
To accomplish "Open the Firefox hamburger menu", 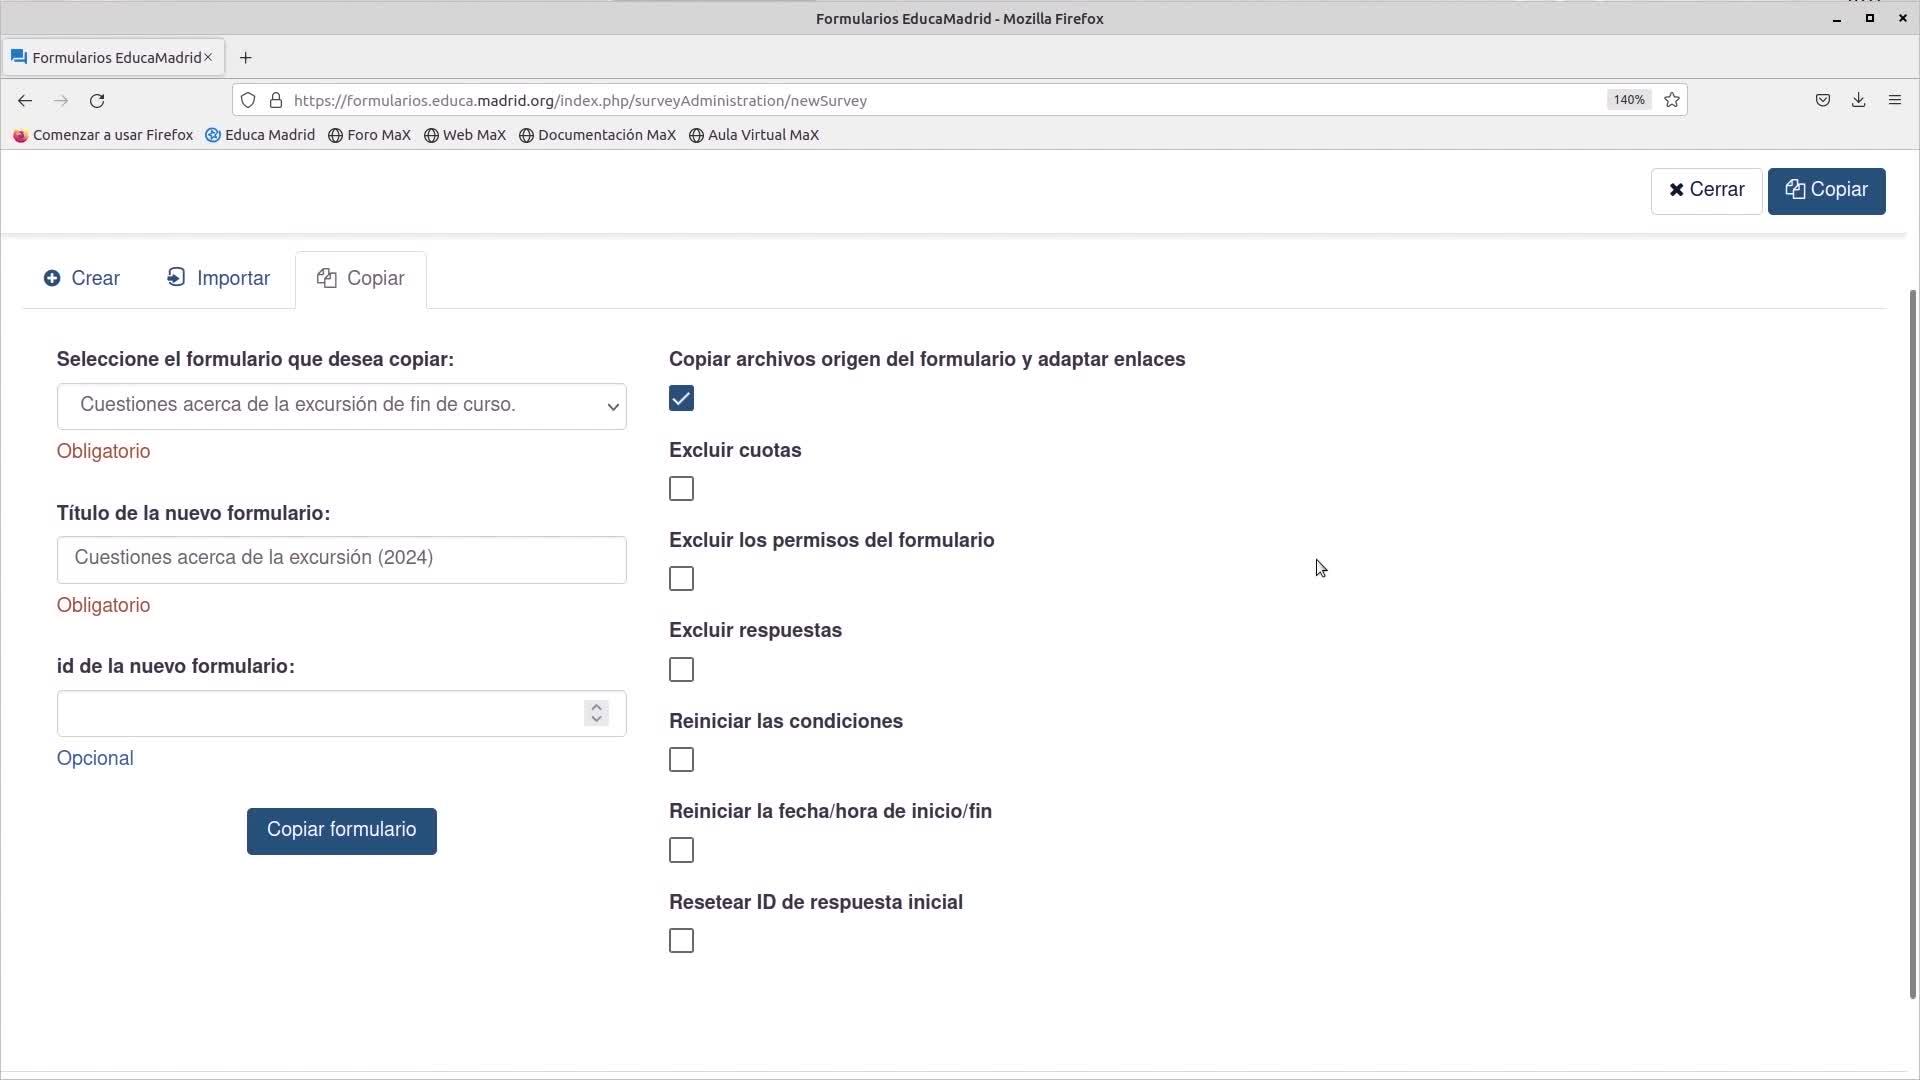I will 1894,100.
